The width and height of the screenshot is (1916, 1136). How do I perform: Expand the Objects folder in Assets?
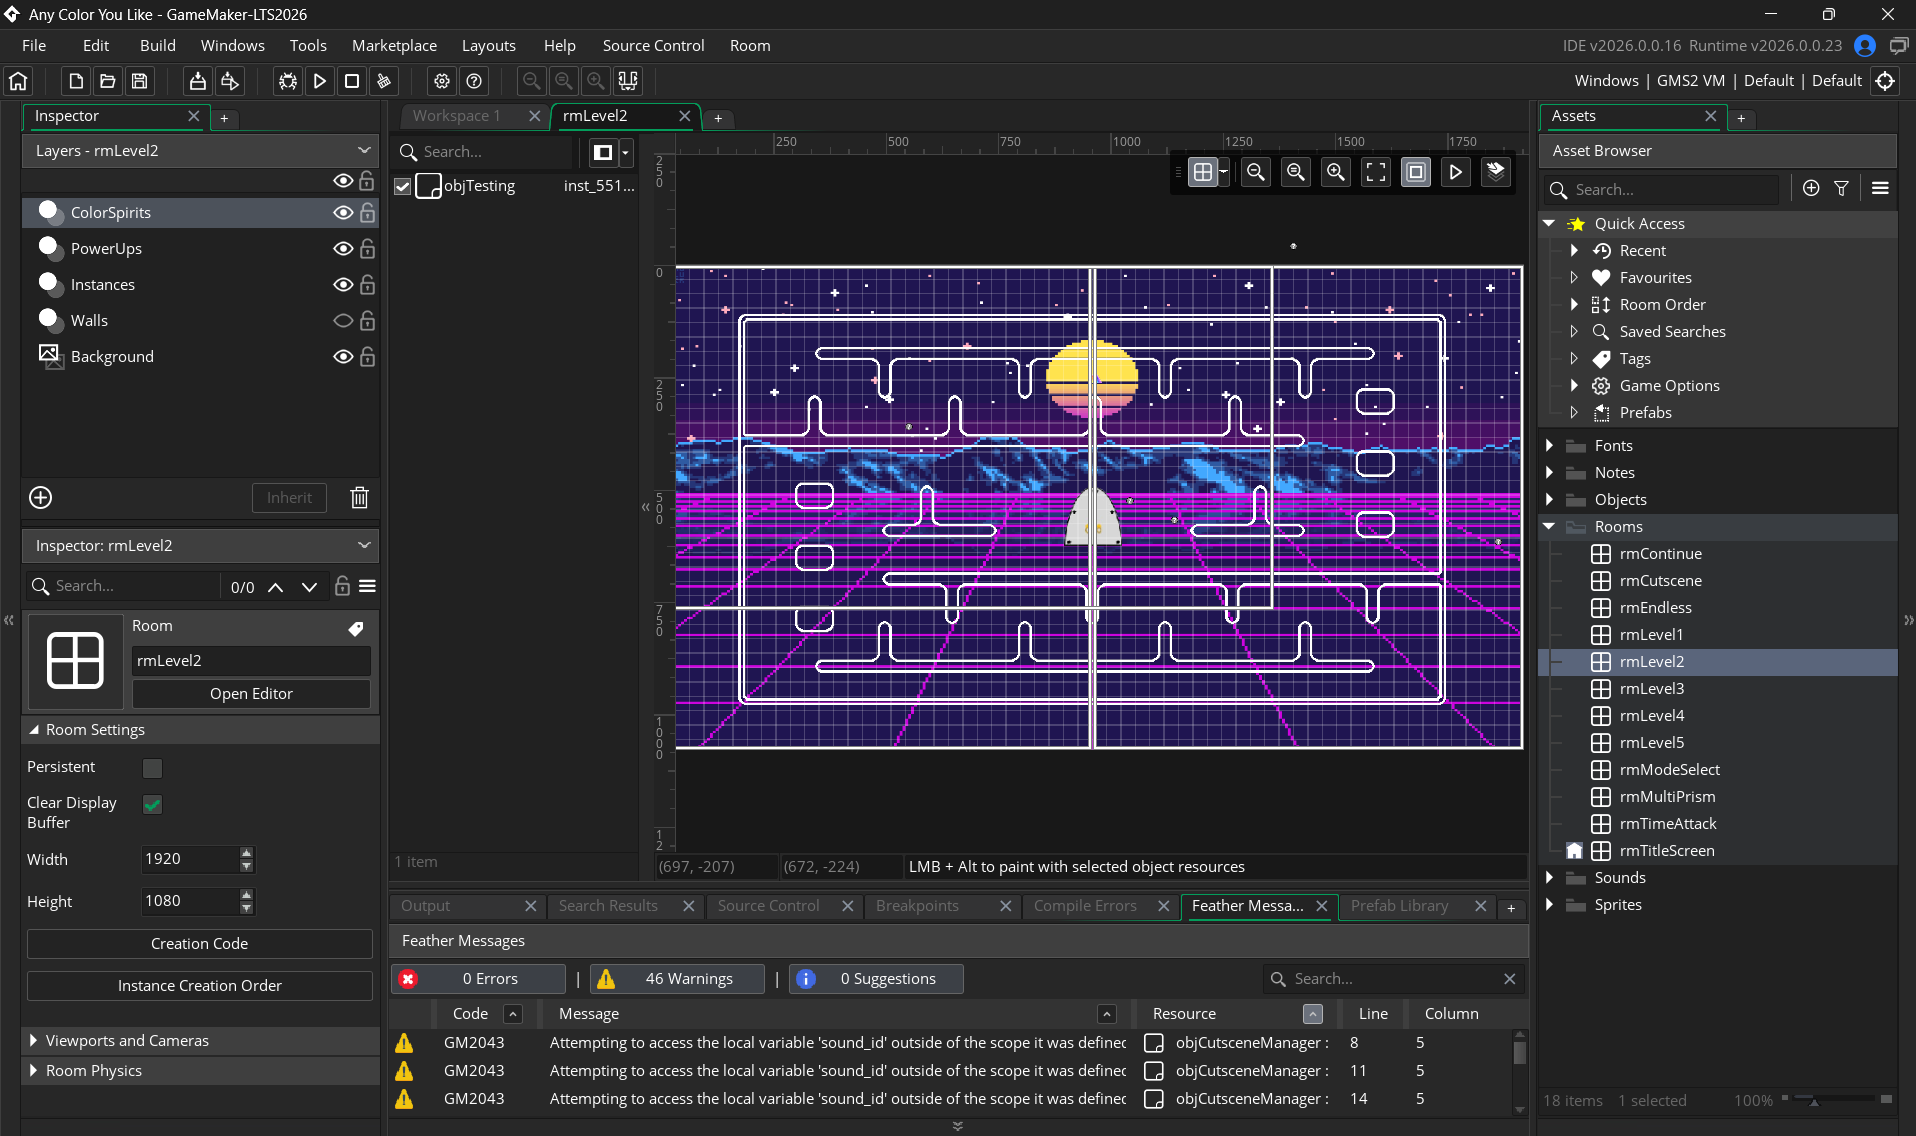tap(1550, 500)
